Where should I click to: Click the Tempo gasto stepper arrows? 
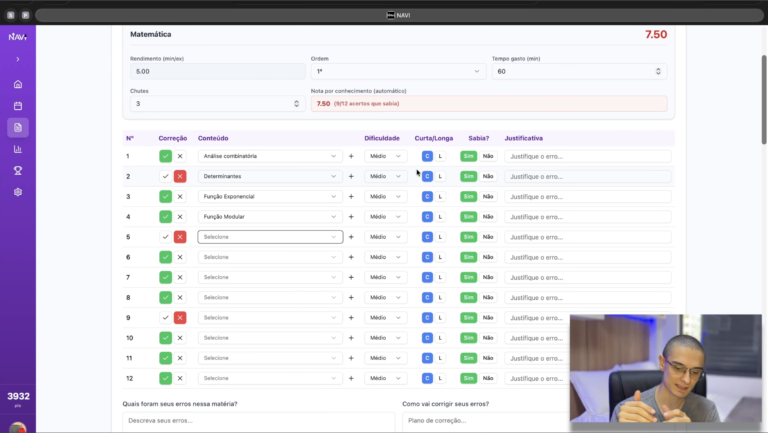[658, 72]
